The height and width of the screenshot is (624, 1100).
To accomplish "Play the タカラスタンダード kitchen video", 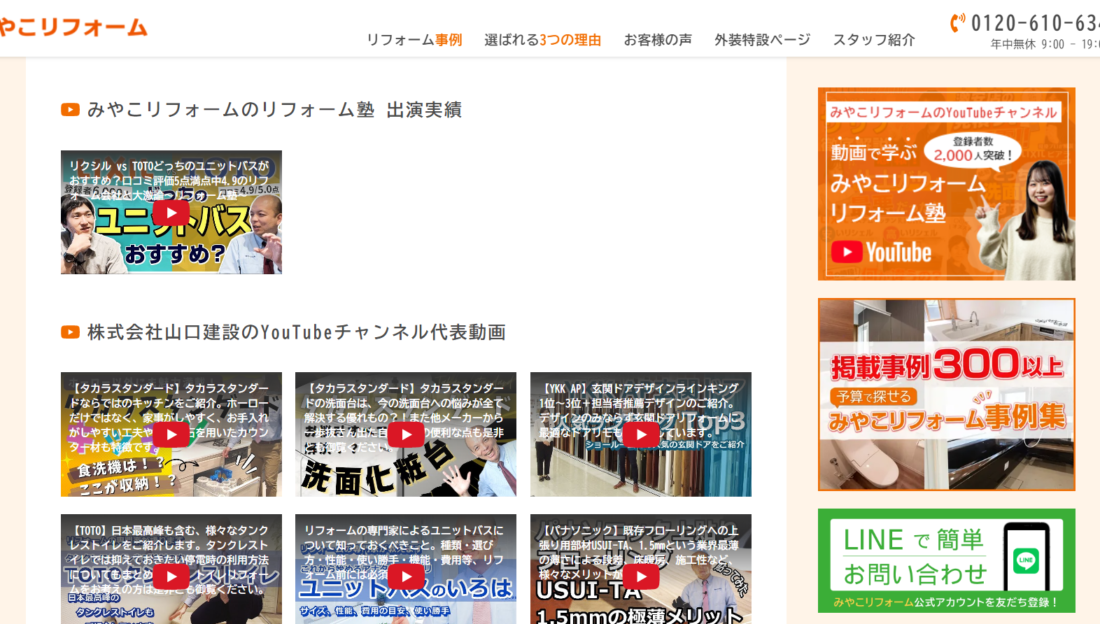I will pos(171,434).
